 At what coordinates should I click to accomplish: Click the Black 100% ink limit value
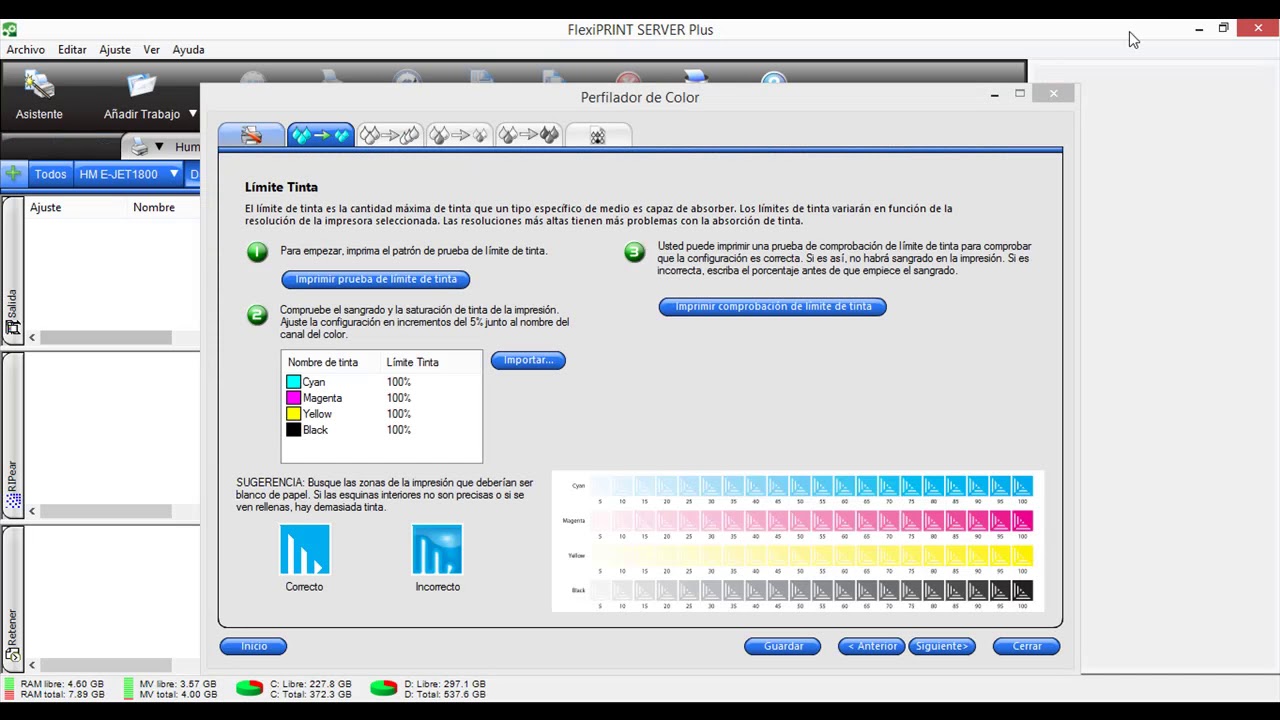(x=399, y=430)
